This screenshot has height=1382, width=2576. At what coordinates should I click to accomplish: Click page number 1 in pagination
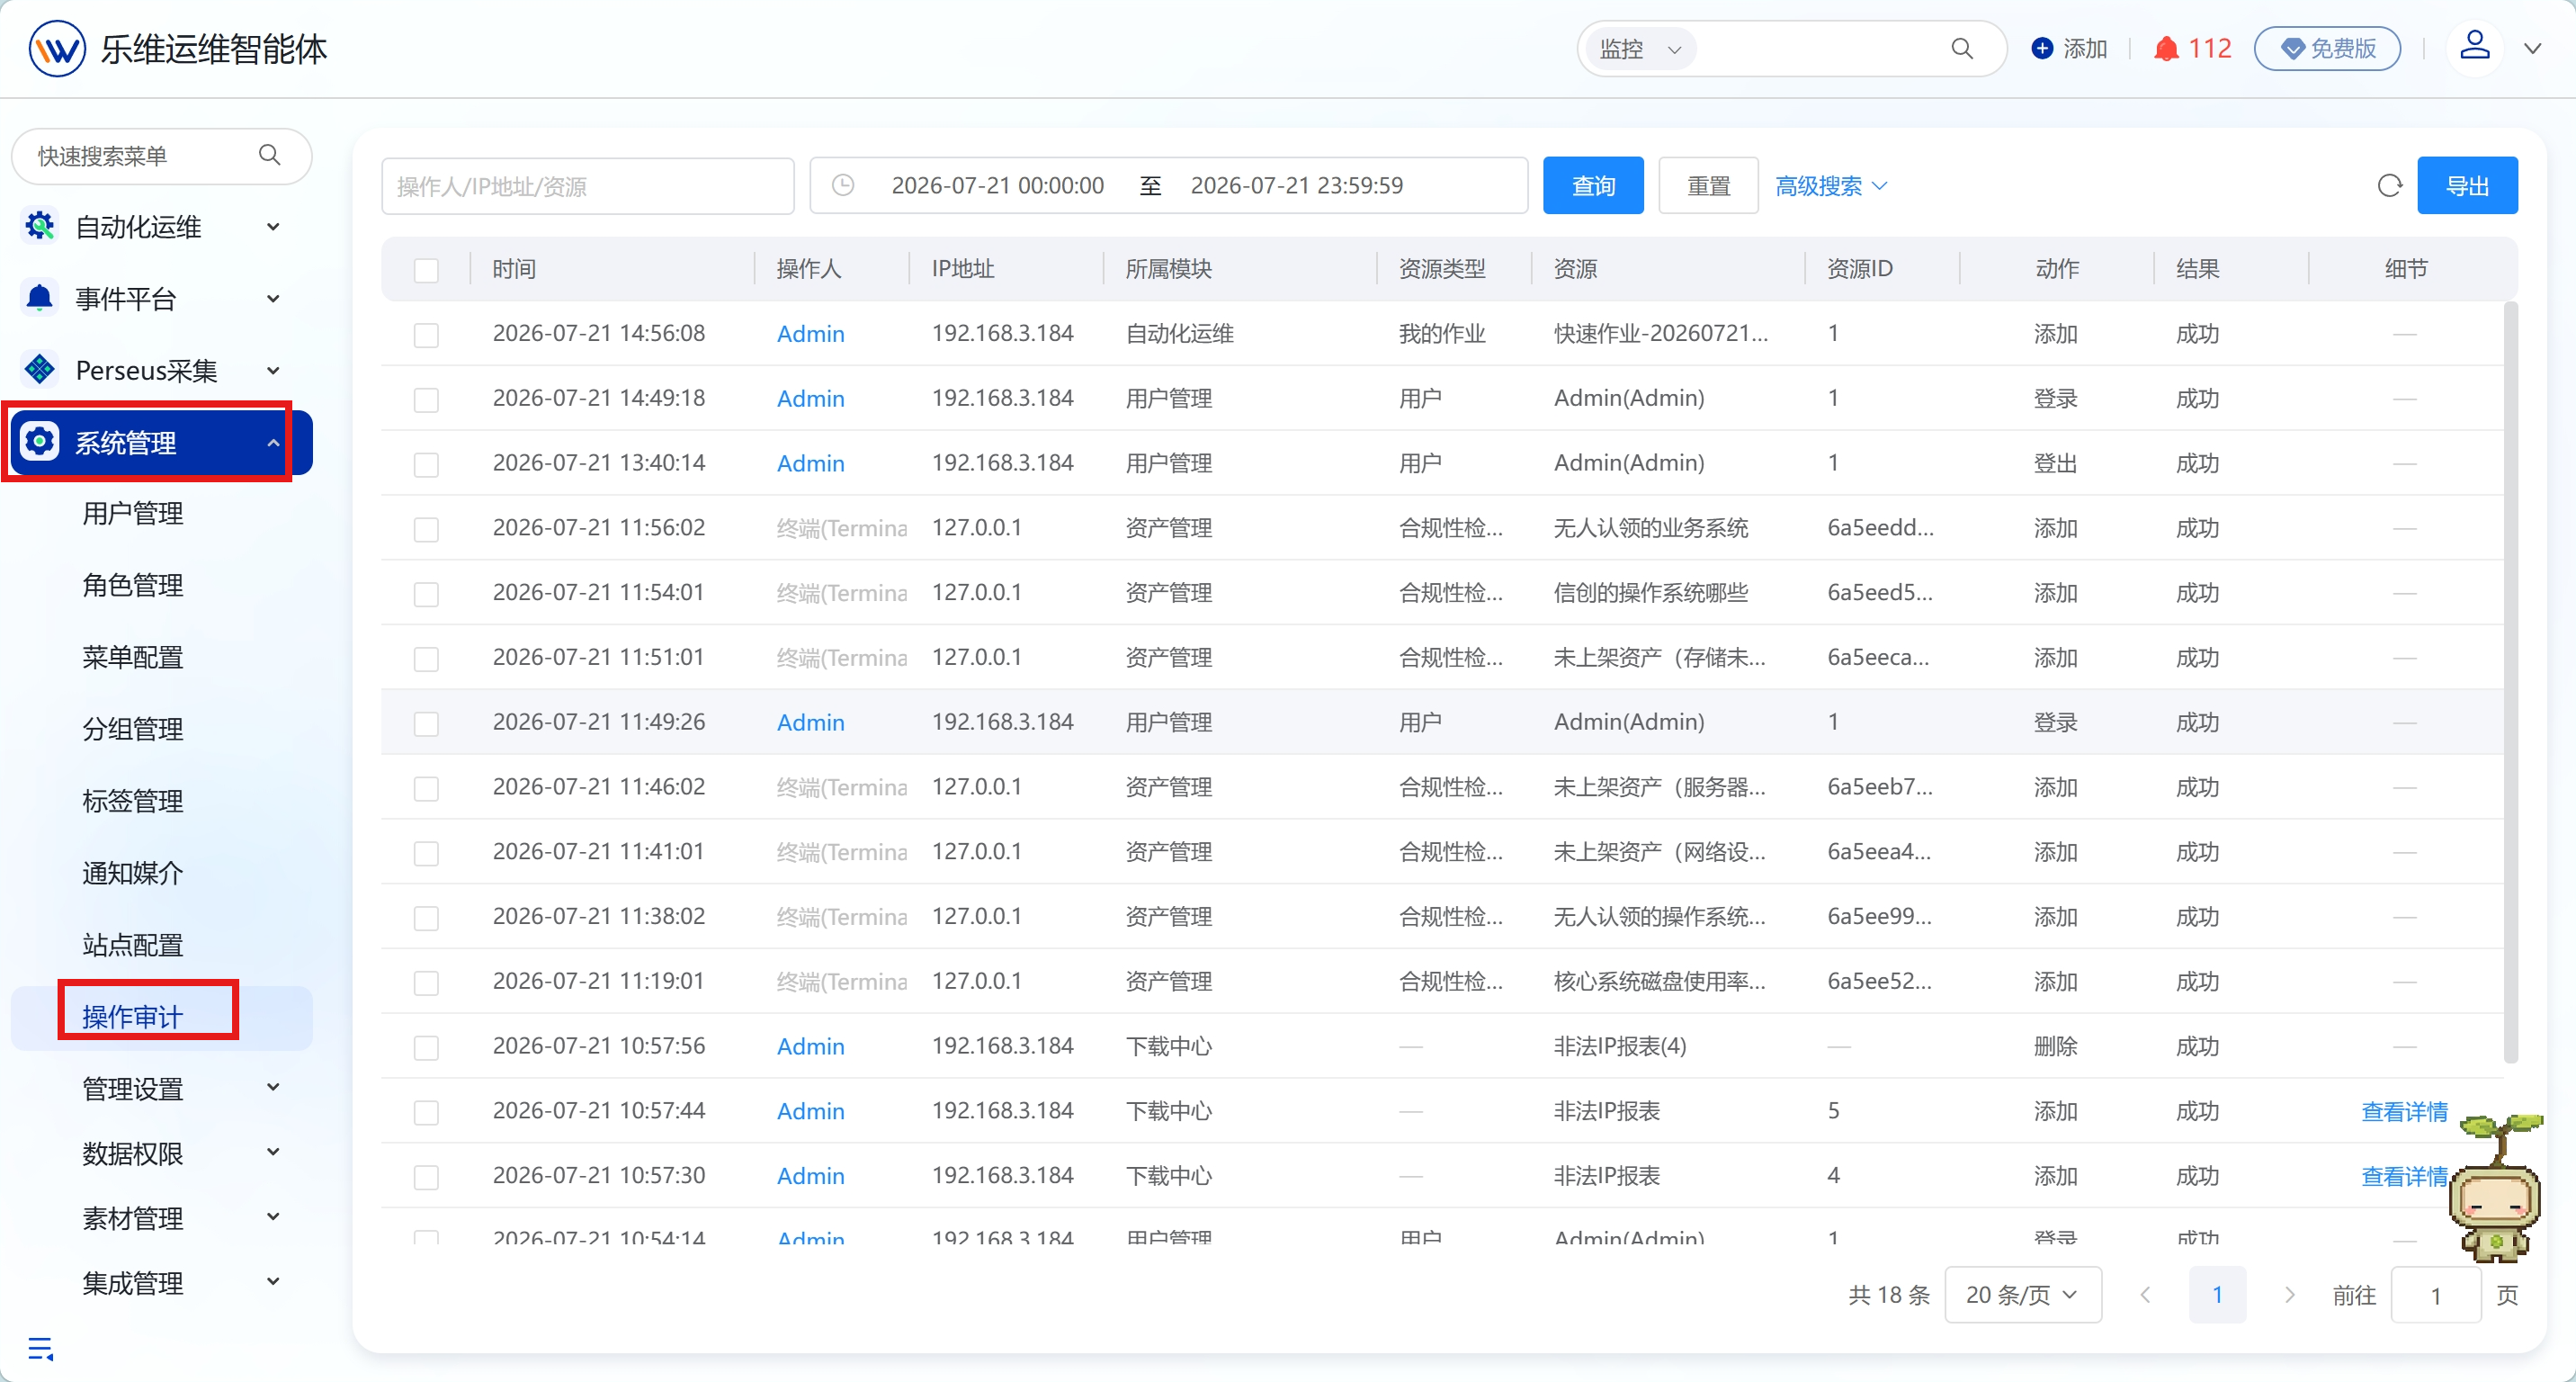pos(2217,1295)
